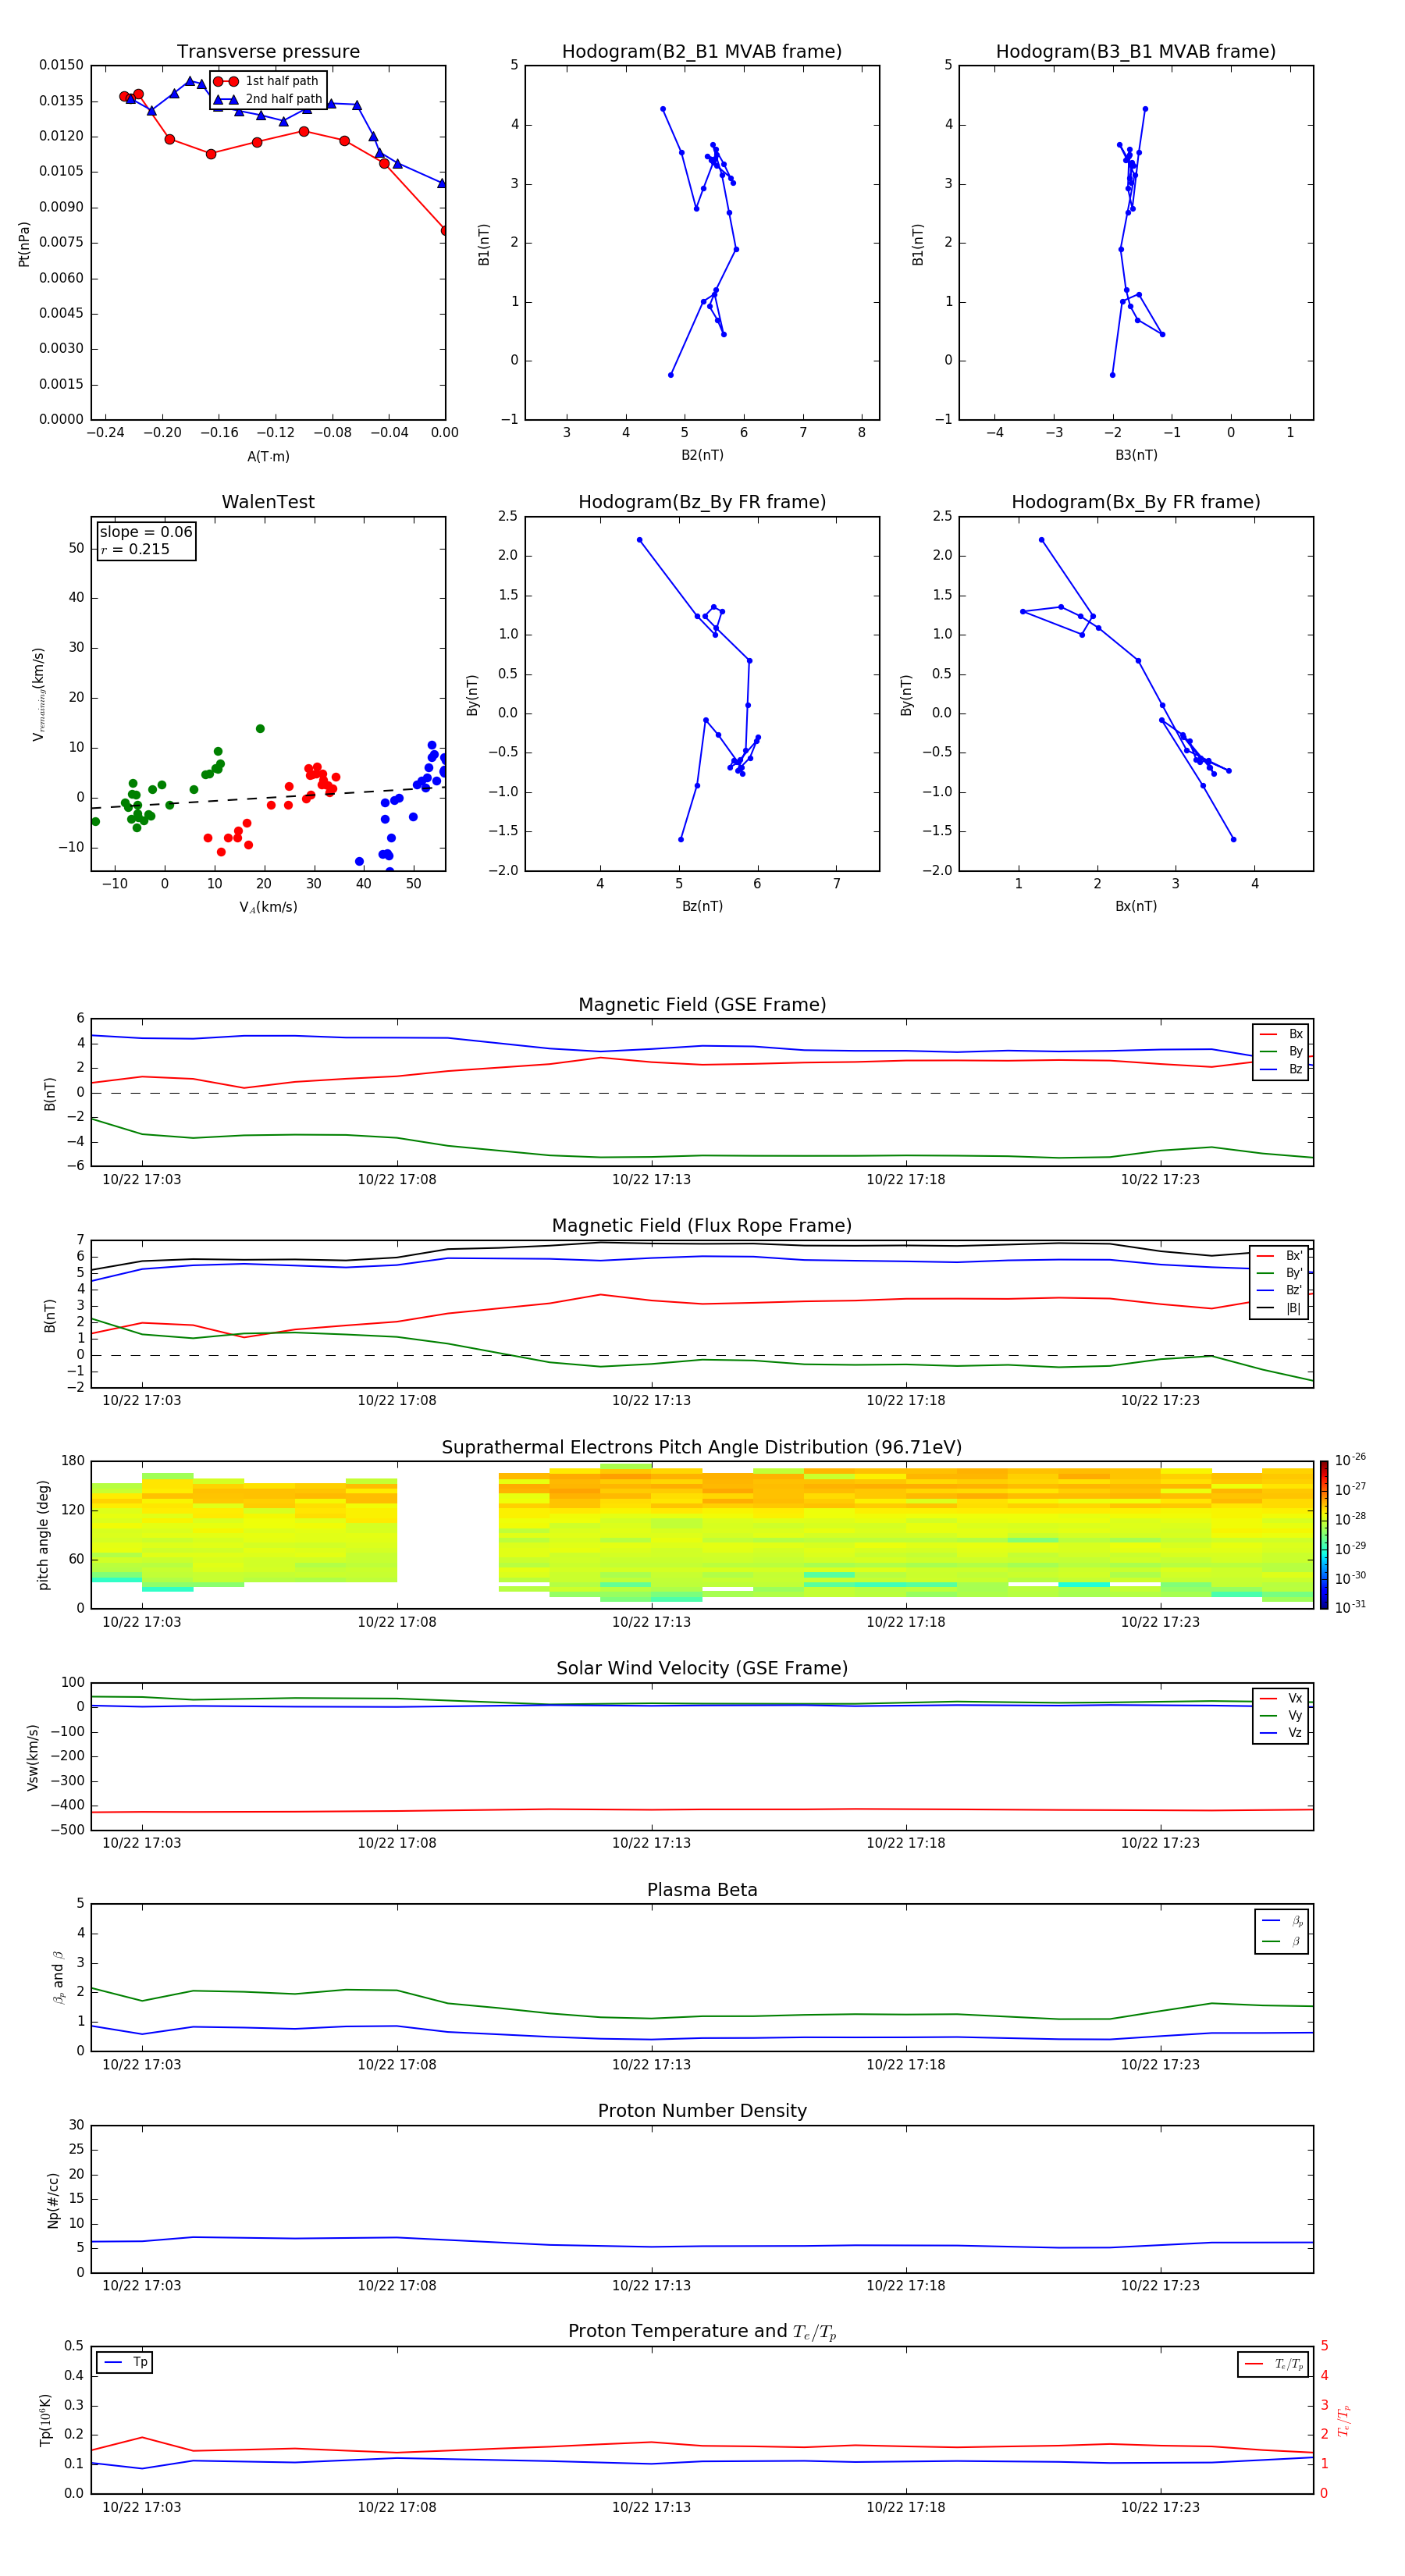Click the dashed fit line in the WalenTest plot
This screenshot has height=2576, width=1405.
[x=268, y=797]
